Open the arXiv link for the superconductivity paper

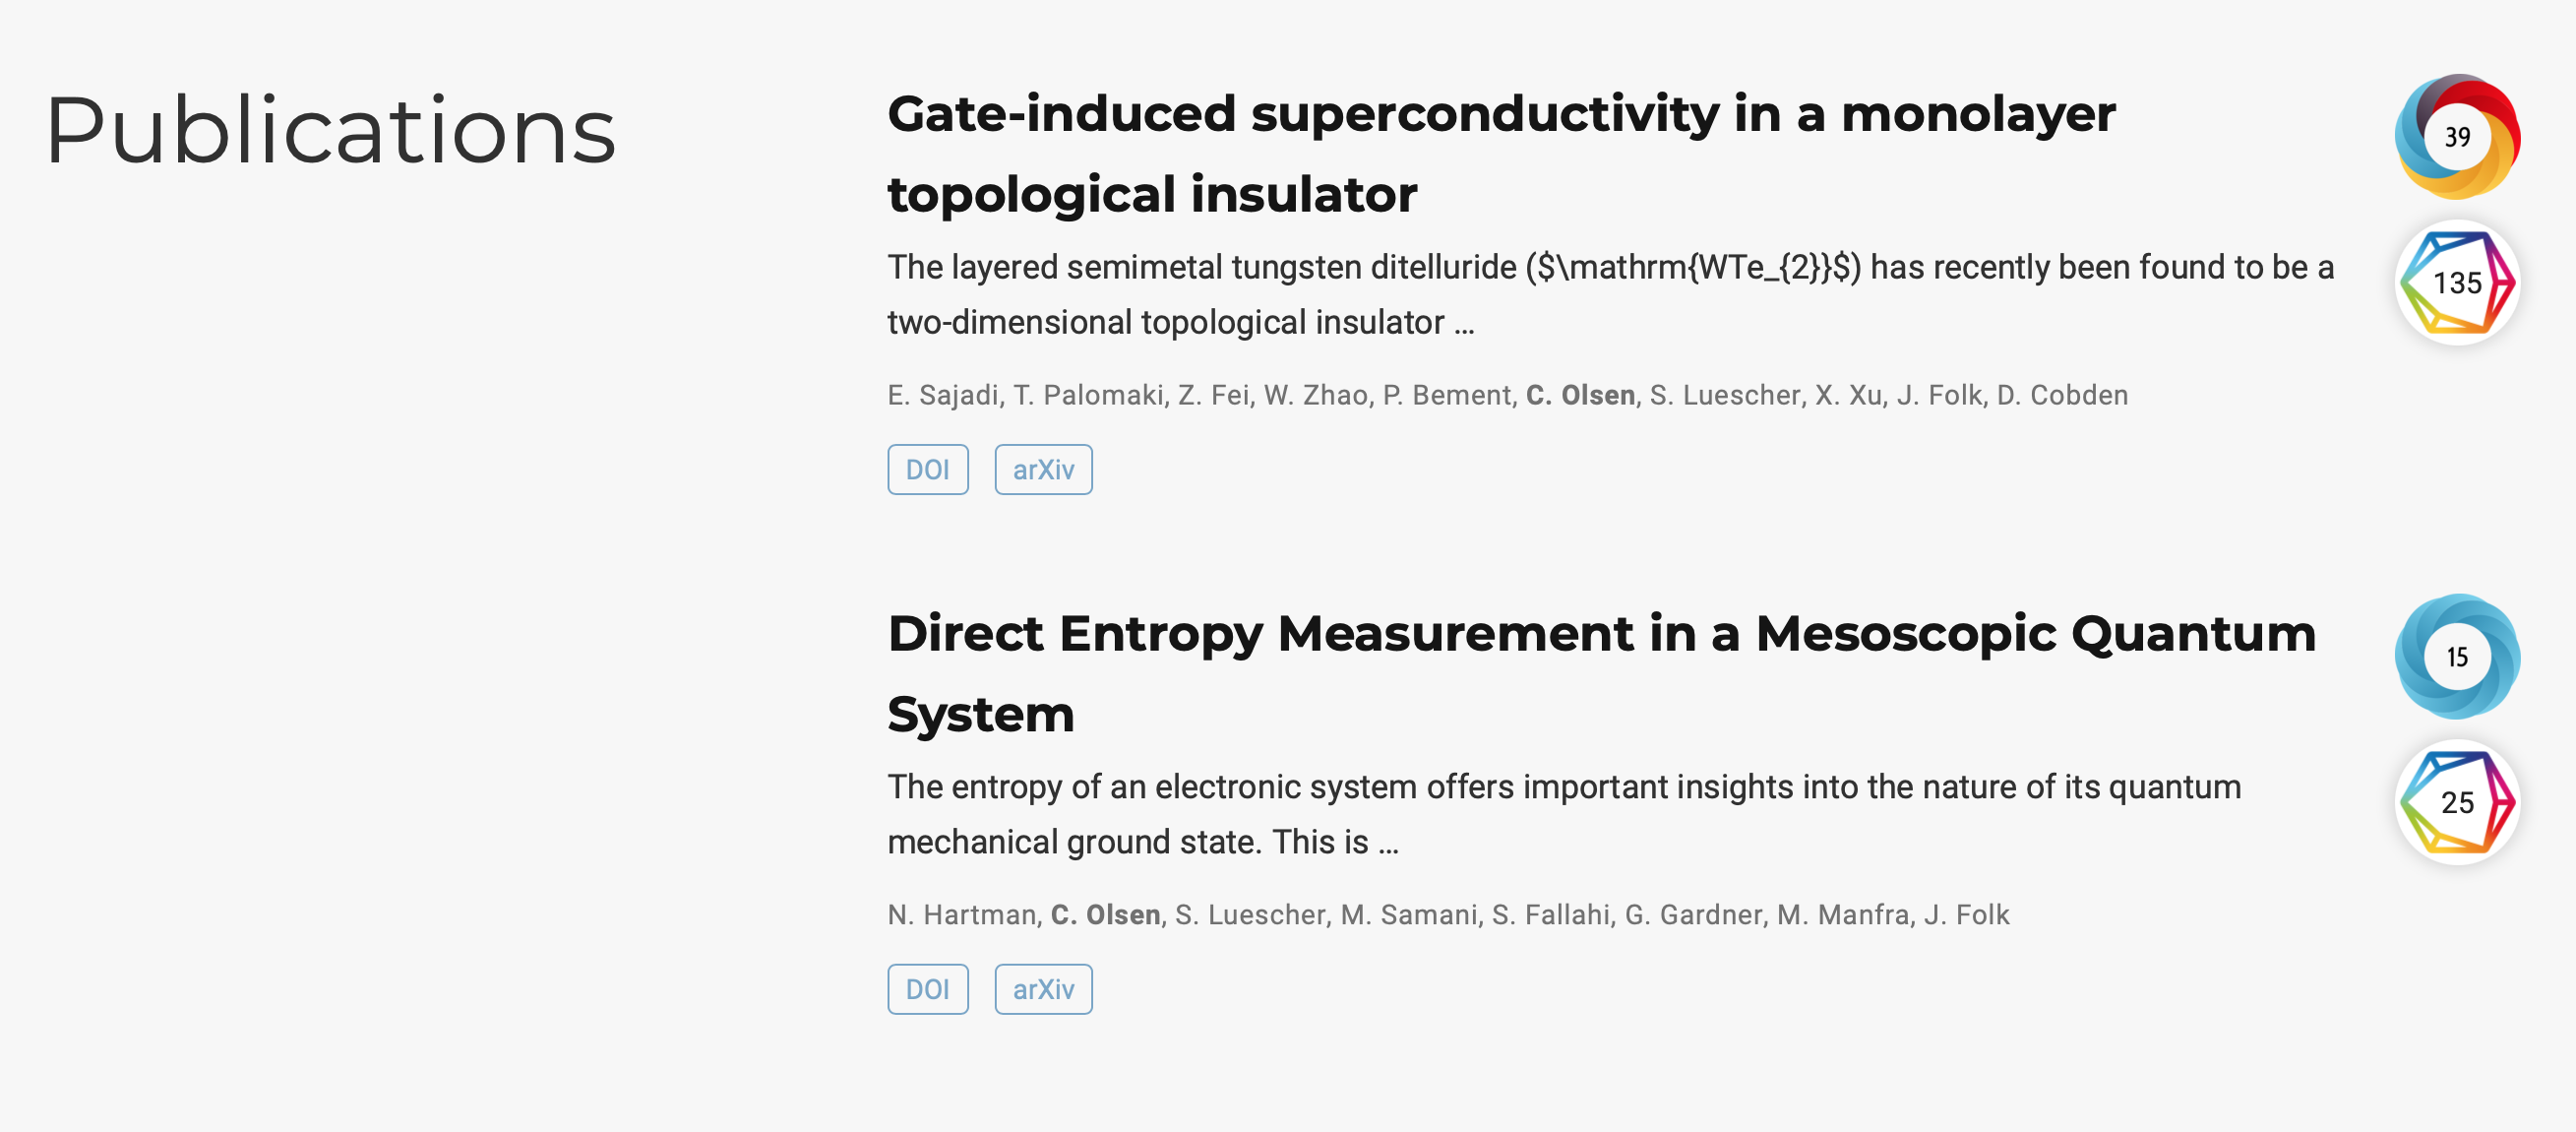(x=1043, y=468)
